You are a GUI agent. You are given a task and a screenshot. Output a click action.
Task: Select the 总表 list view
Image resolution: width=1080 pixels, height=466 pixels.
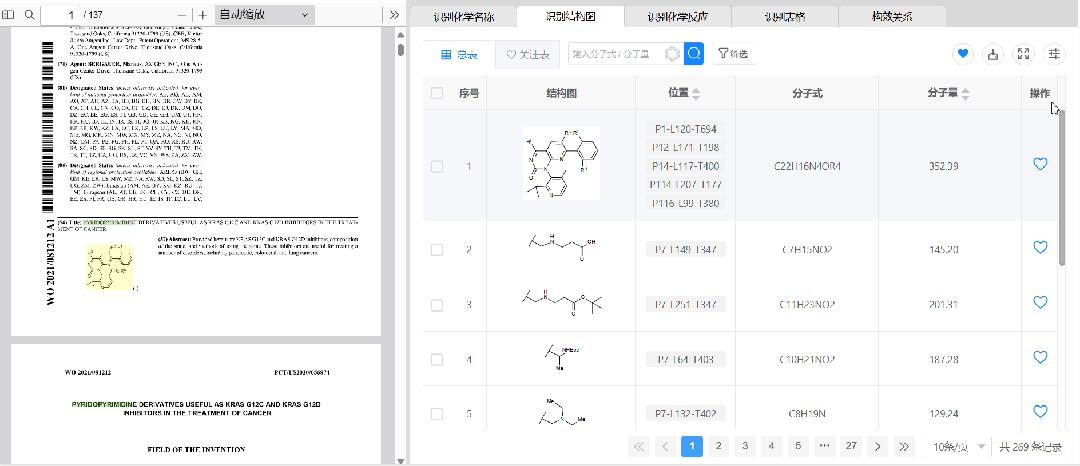pos(459,54)
